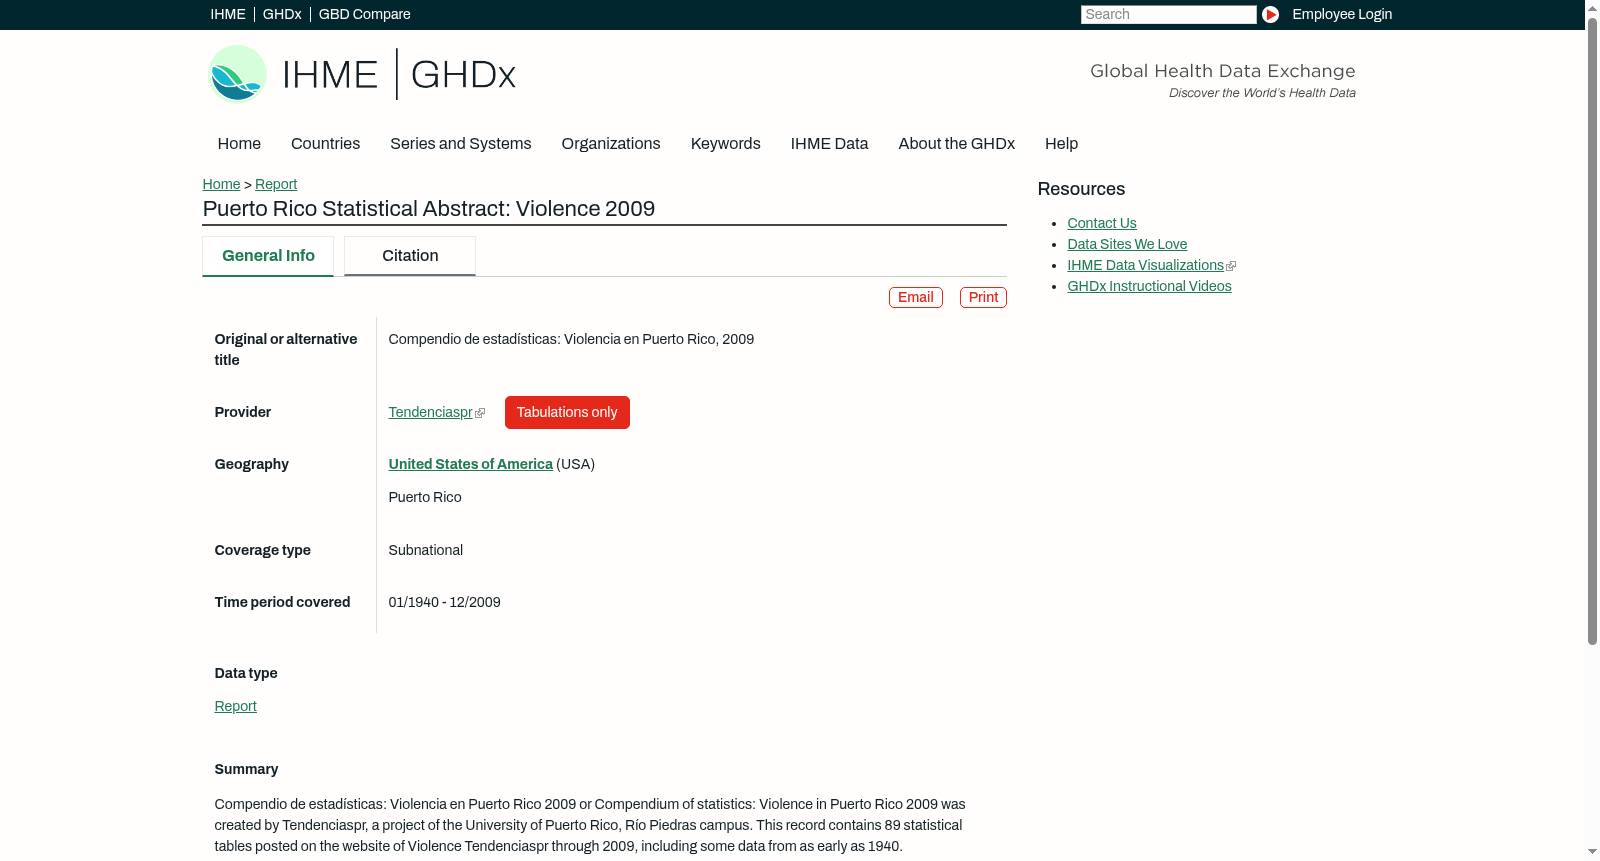Click the Report data type link
Image resolution: width=1600 pixels, height=861 pixels.
click(x=235, y=707)
